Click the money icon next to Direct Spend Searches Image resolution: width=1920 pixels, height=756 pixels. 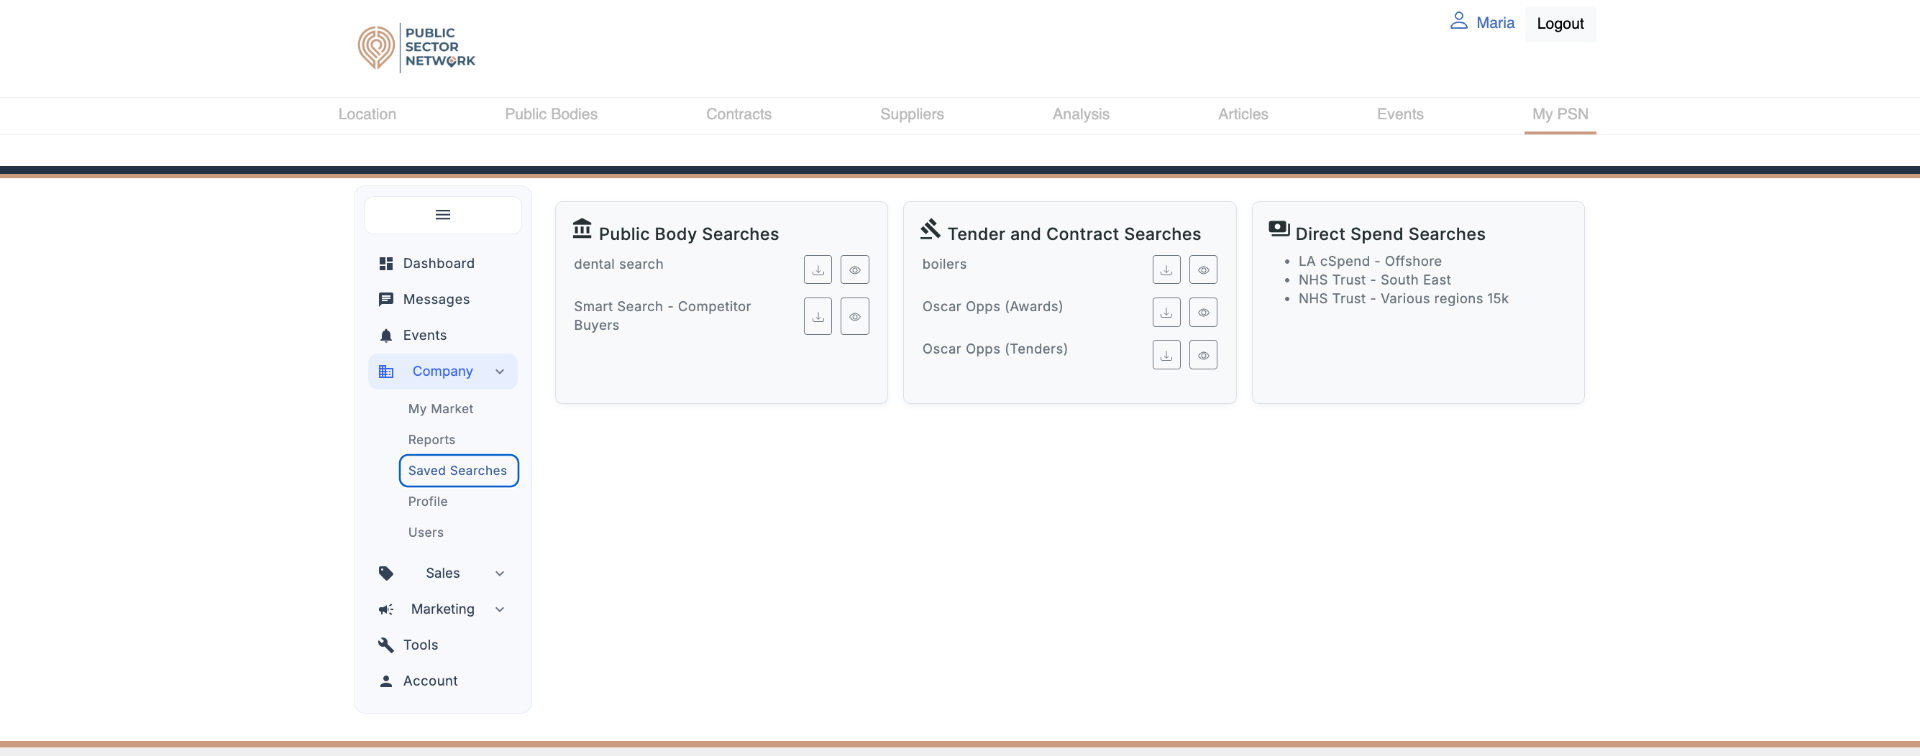1279,229
